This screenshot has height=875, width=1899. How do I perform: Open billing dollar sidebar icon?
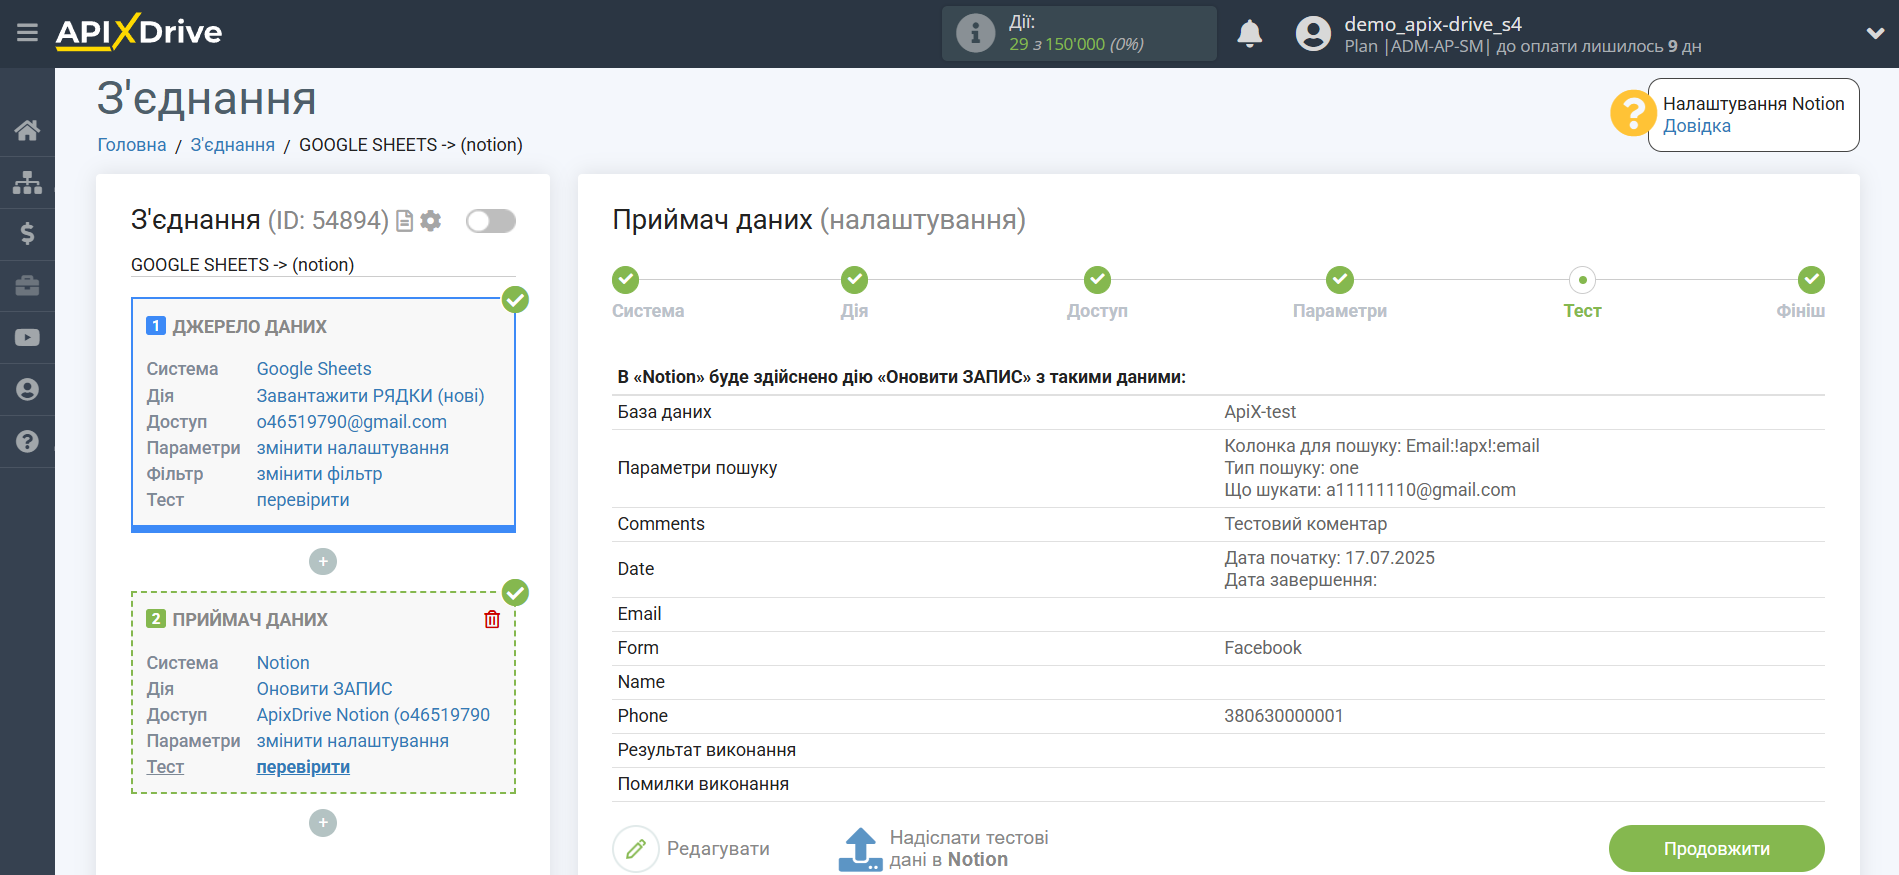coord(27,234)
